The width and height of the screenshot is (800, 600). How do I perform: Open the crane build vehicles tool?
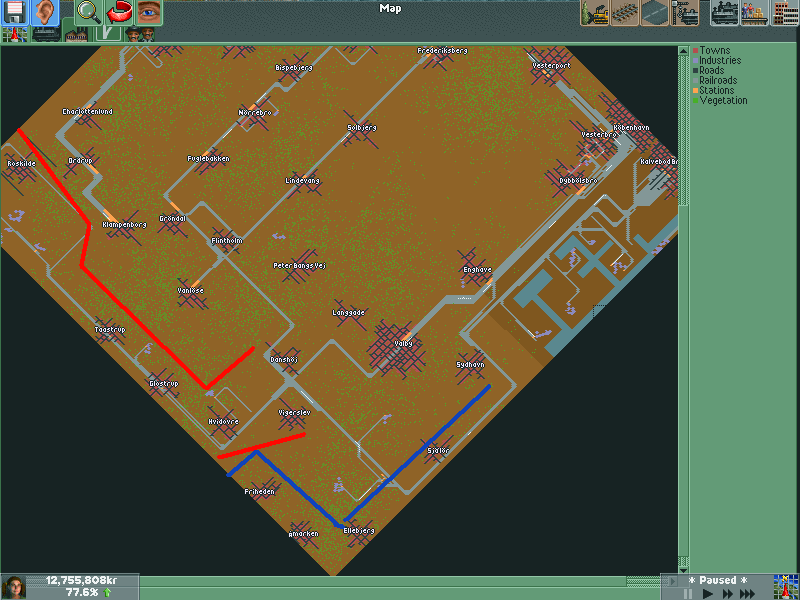pos(685,12)
